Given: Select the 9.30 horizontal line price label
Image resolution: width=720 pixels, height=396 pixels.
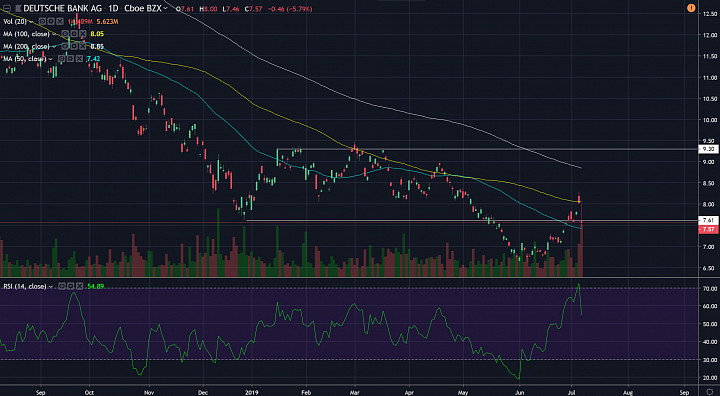Looking at the screenshot, I should (x=708, y=149).
